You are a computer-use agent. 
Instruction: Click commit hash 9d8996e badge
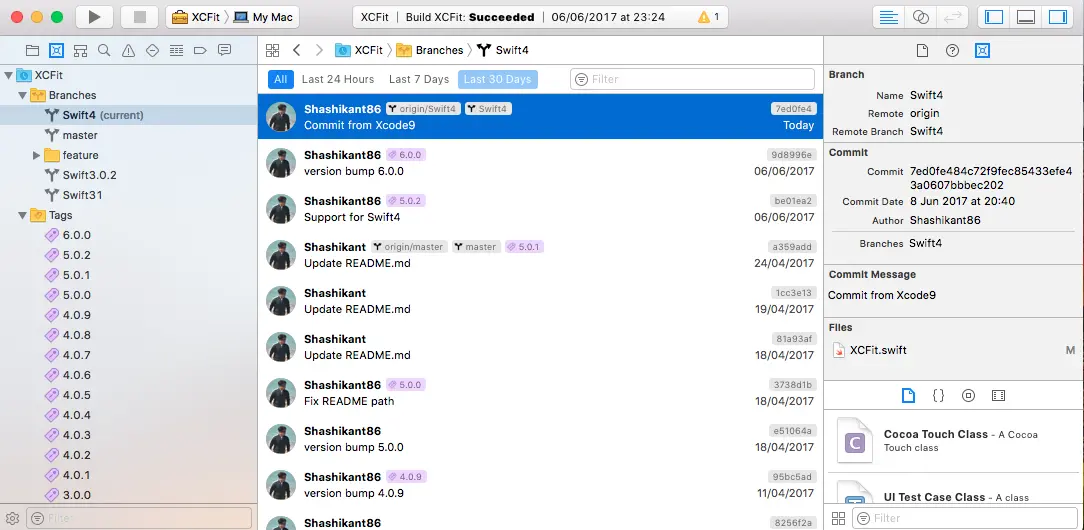coord(792,155)
